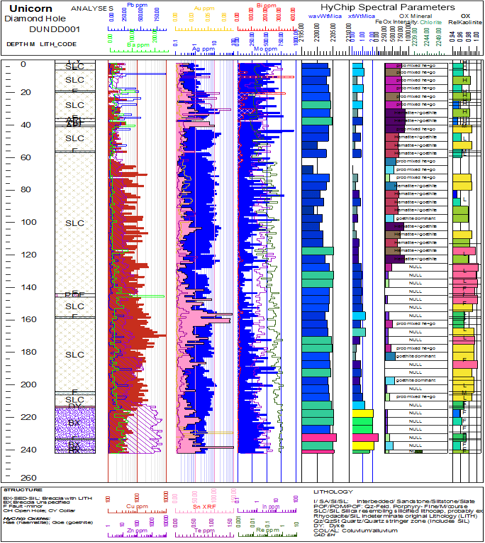Image resolution: width=485 pixels, height=543 pixels.
Task: Click the Unicorn title text
Action: click(x=30, y=9)
